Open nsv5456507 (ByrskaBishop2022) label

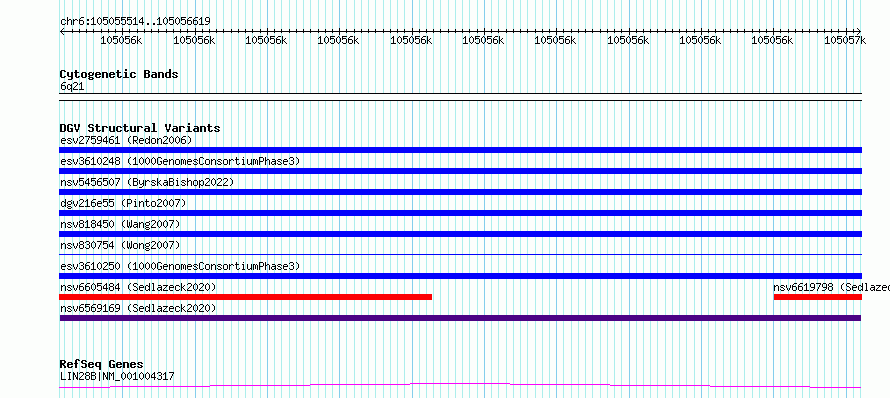click(x=146, y=182)
